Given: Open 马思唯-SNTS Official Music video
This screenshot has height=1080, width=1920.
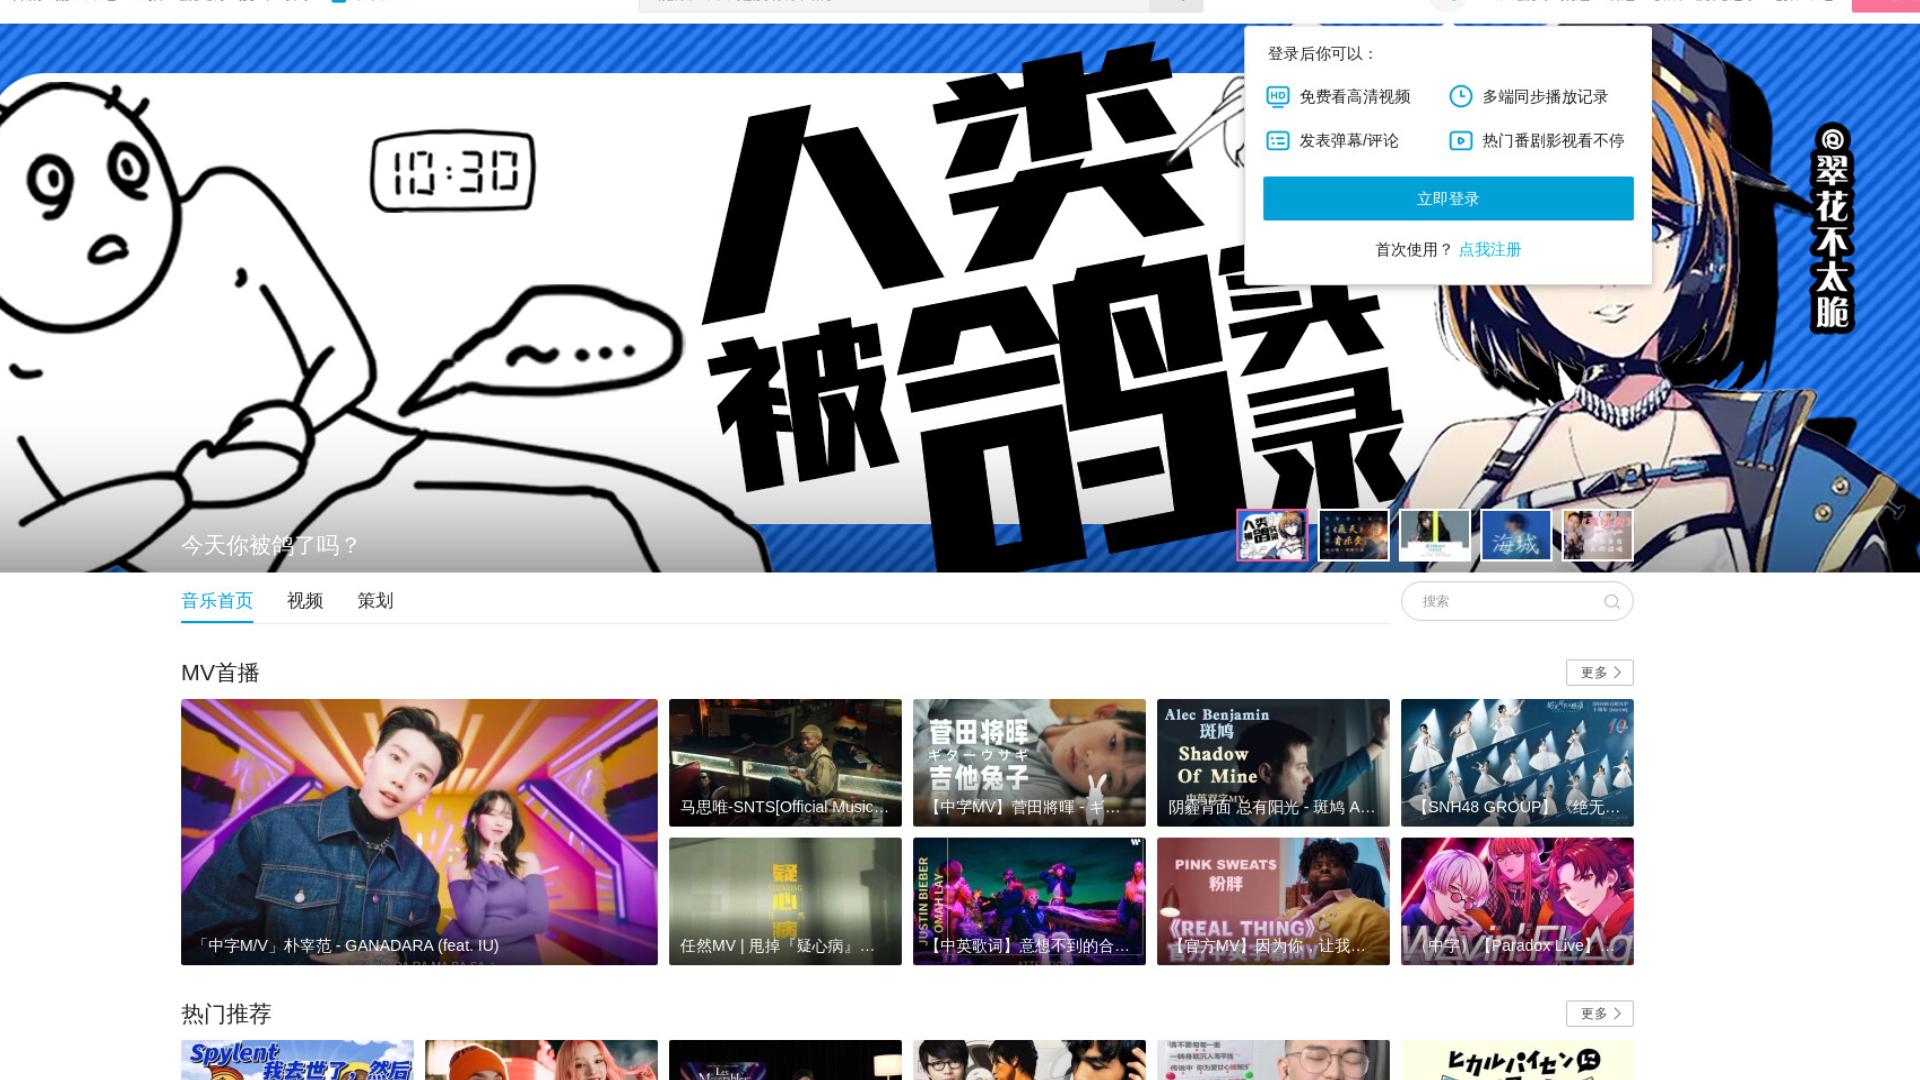Looking at the screenshot, I should click(785, 763).
